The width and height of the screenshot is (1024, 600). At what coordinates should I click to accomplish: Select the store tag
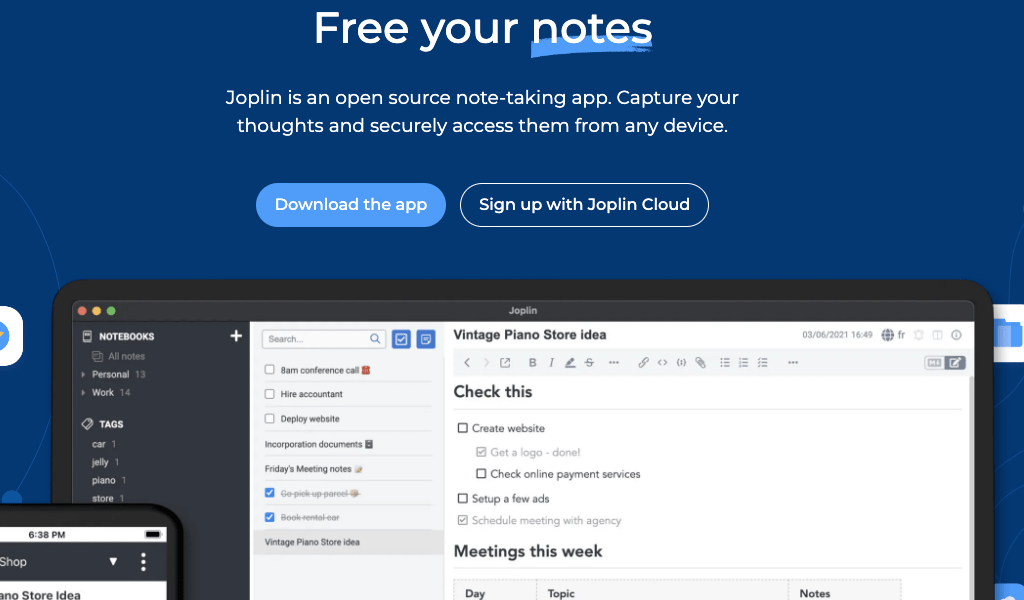103,498
